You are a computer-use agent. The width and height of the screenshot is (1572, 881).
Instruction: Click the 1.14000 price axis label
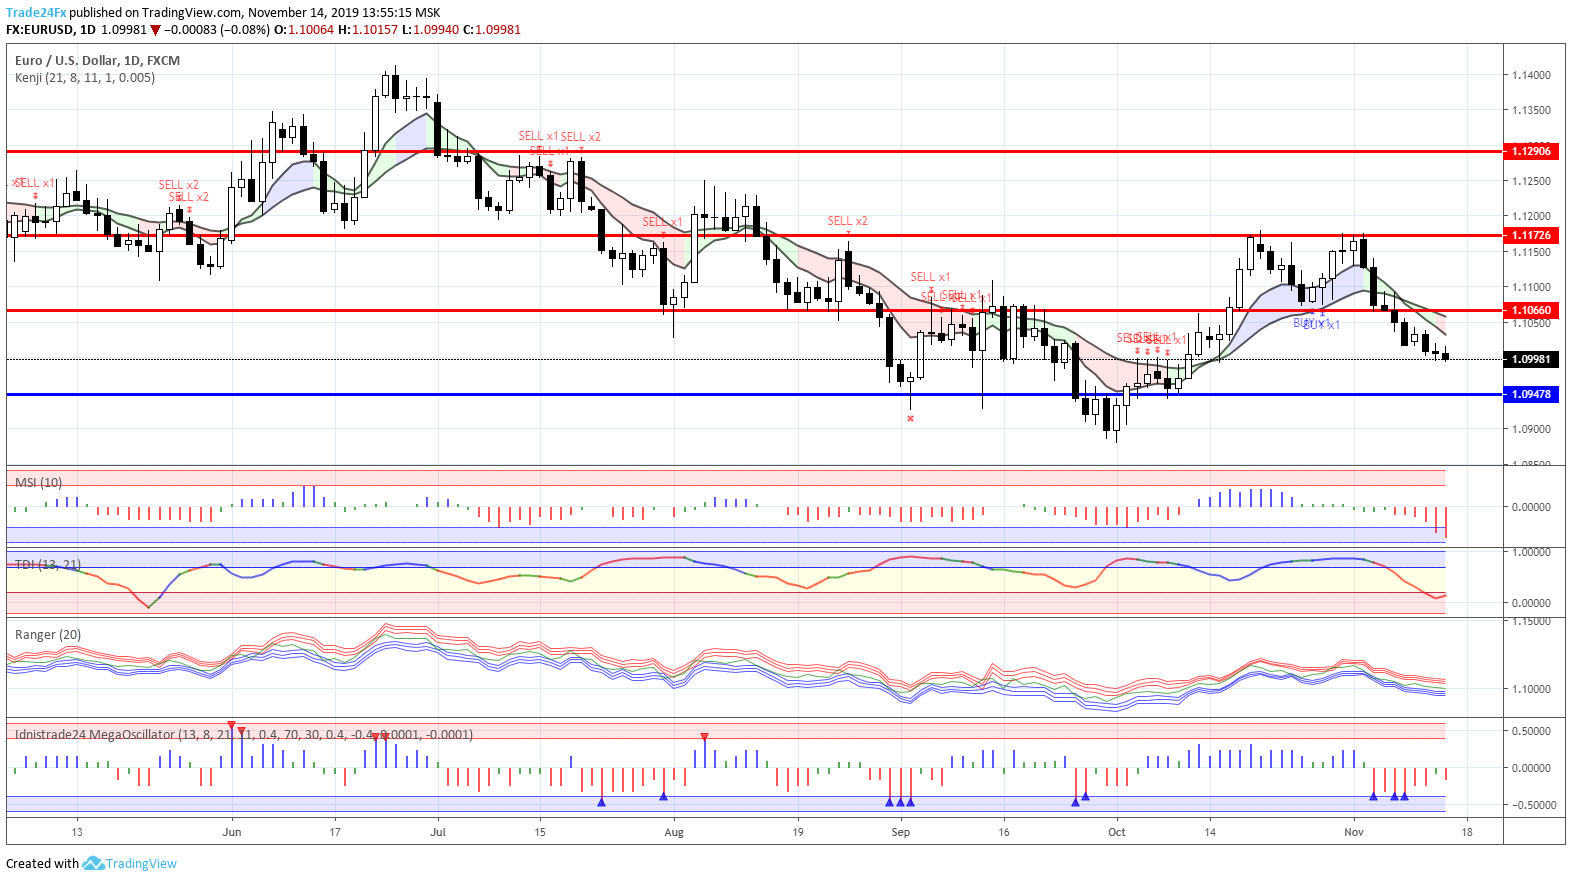pos(1531,76)
